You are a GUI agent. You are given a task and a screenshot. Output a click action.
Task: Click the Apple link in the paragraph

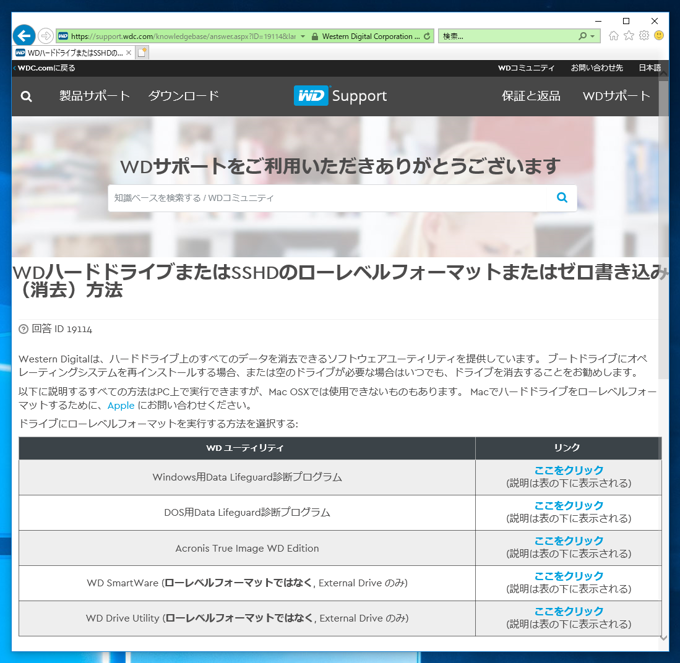[x=121, y=406]
